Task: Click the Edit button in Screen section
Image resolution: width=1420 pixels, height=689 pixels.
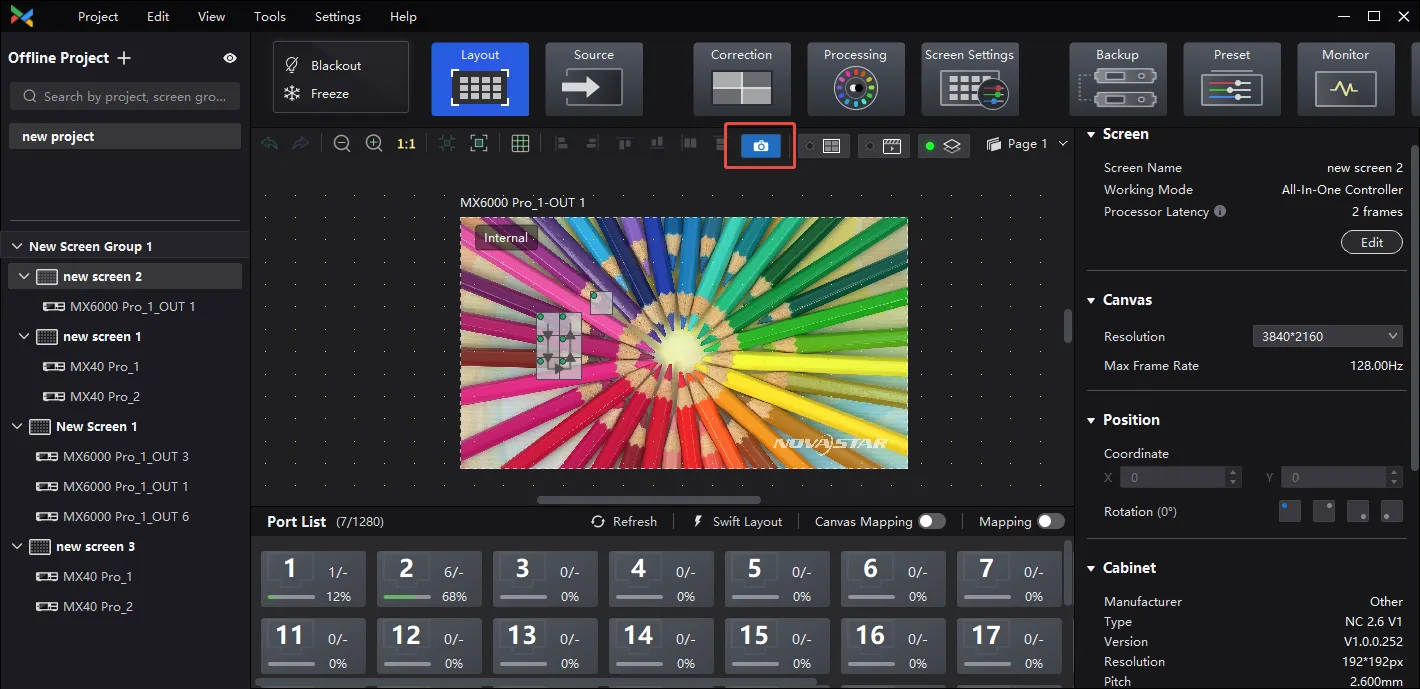Action: coord(1372,242)
